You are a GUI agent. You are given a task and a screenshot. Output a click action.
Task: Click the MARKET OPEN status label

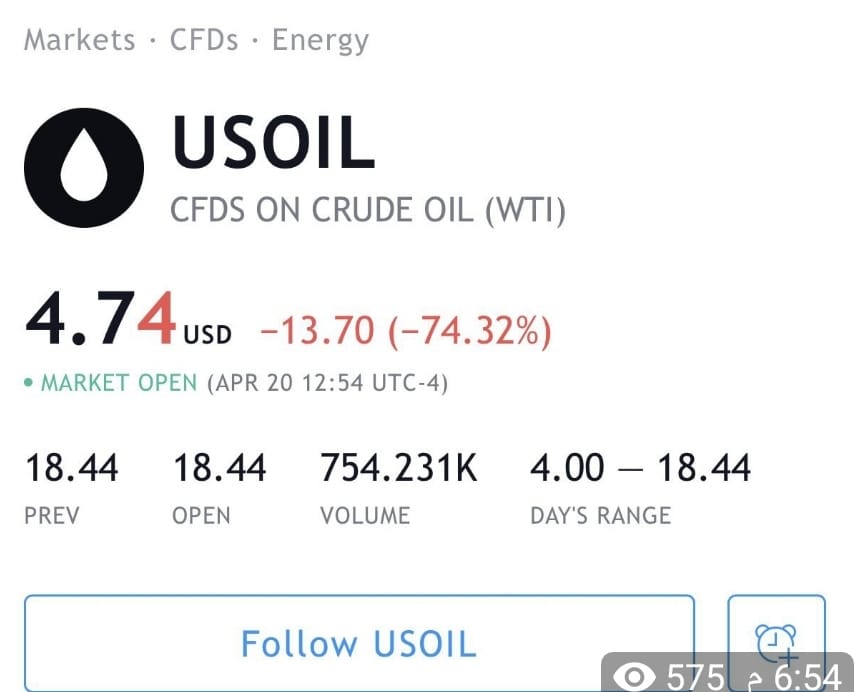[x=119, y=383]
